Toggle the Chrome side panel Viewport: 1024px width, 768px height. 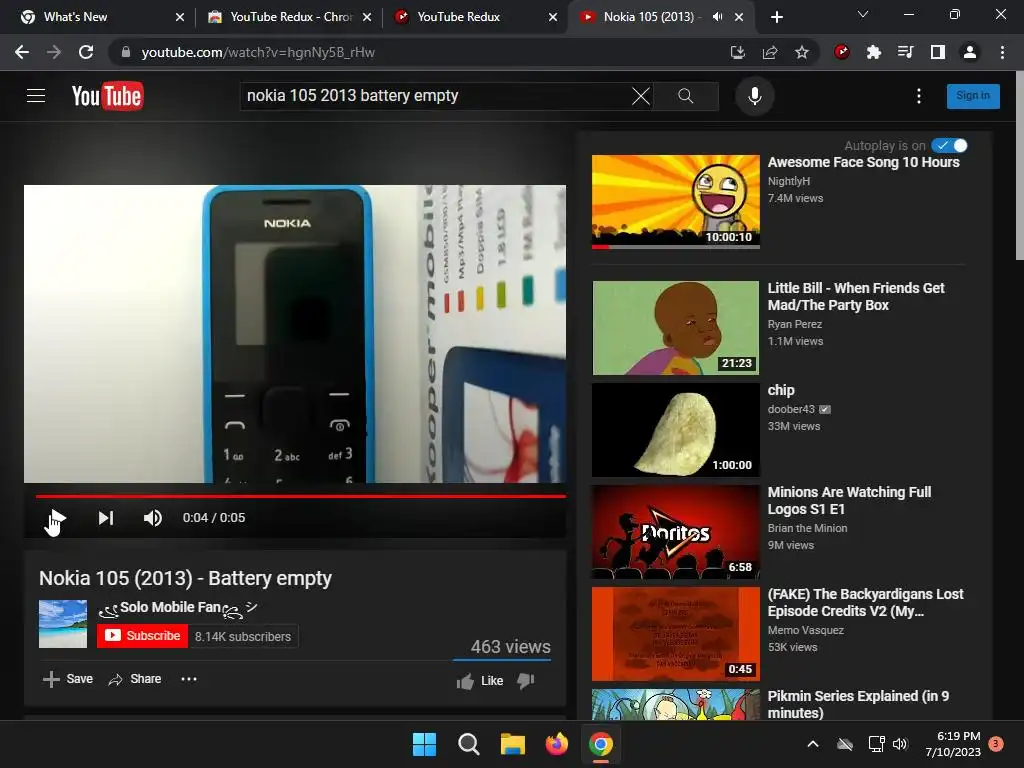tap(938, 52)
